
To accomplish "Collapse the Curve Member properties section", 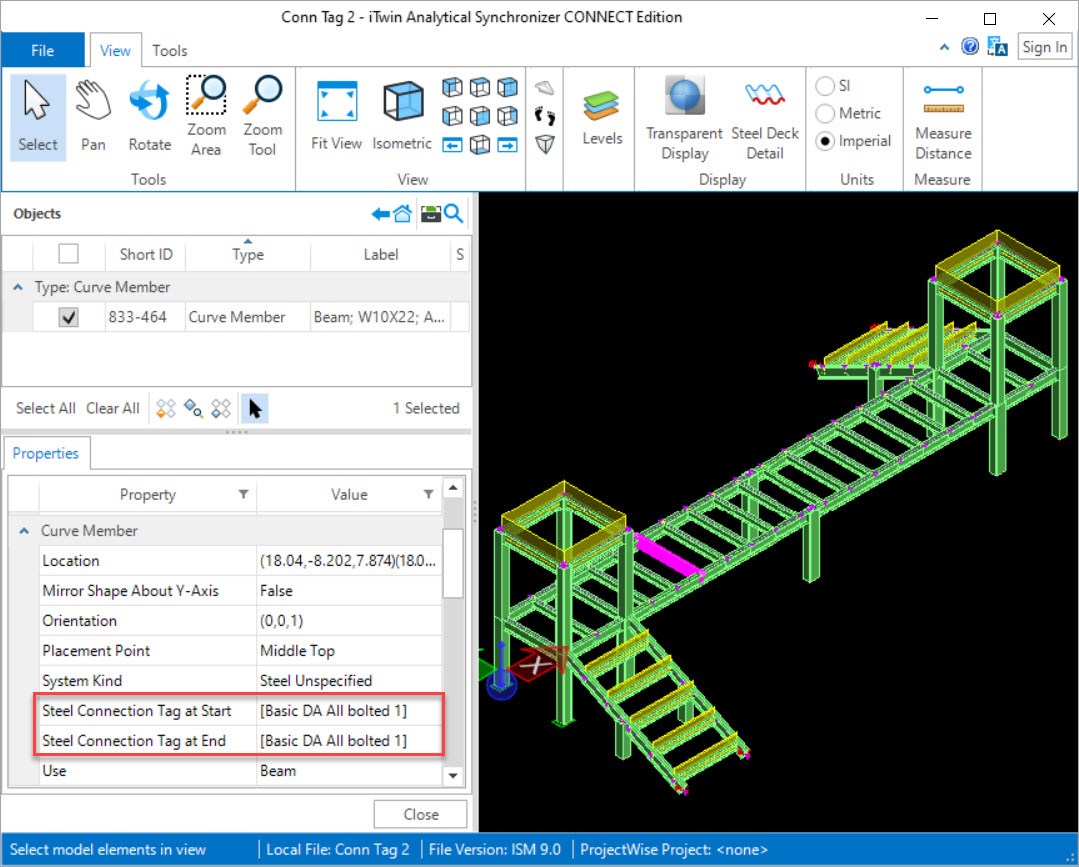I will [x=24, y=531].
